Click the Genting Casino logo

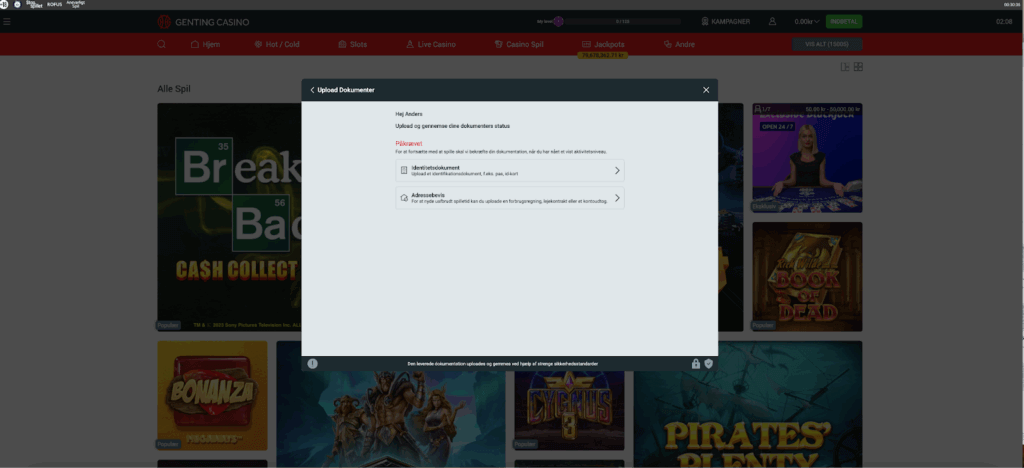(x=203, y=22)
